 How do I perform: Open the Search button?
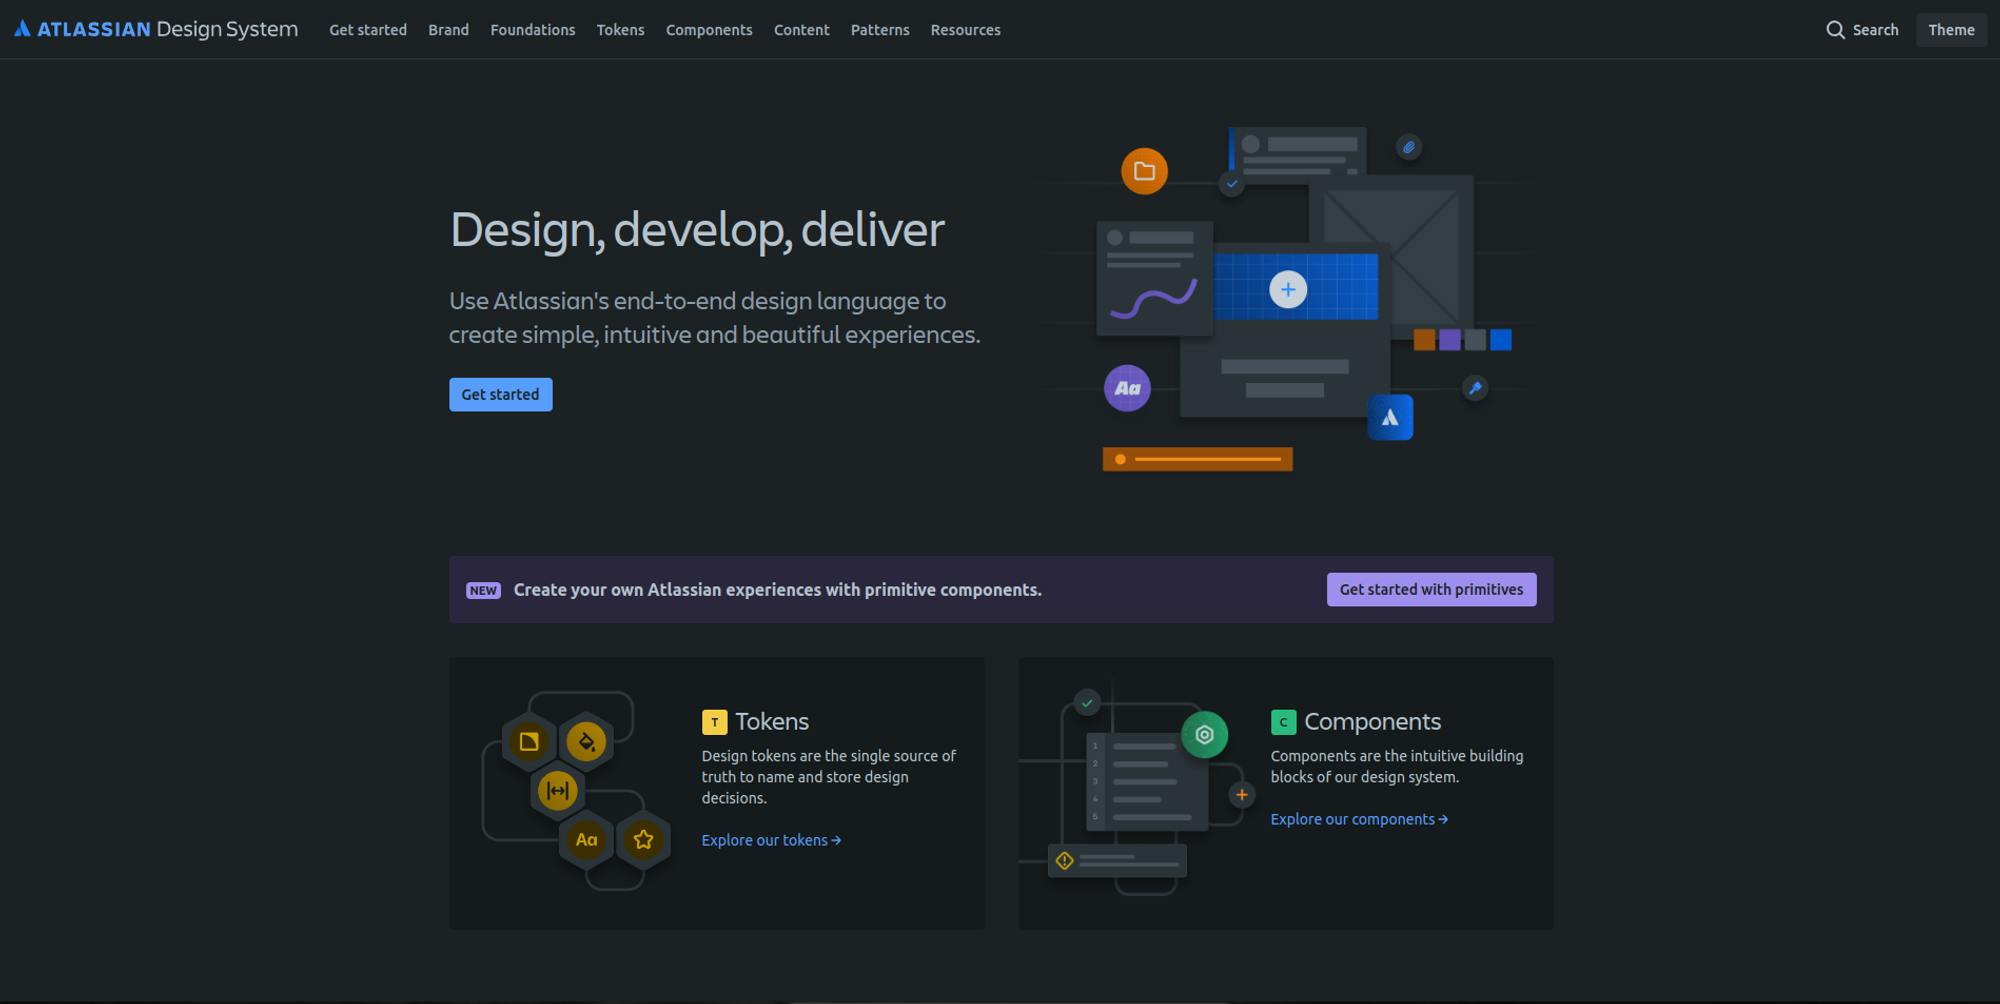[1862, 30]
